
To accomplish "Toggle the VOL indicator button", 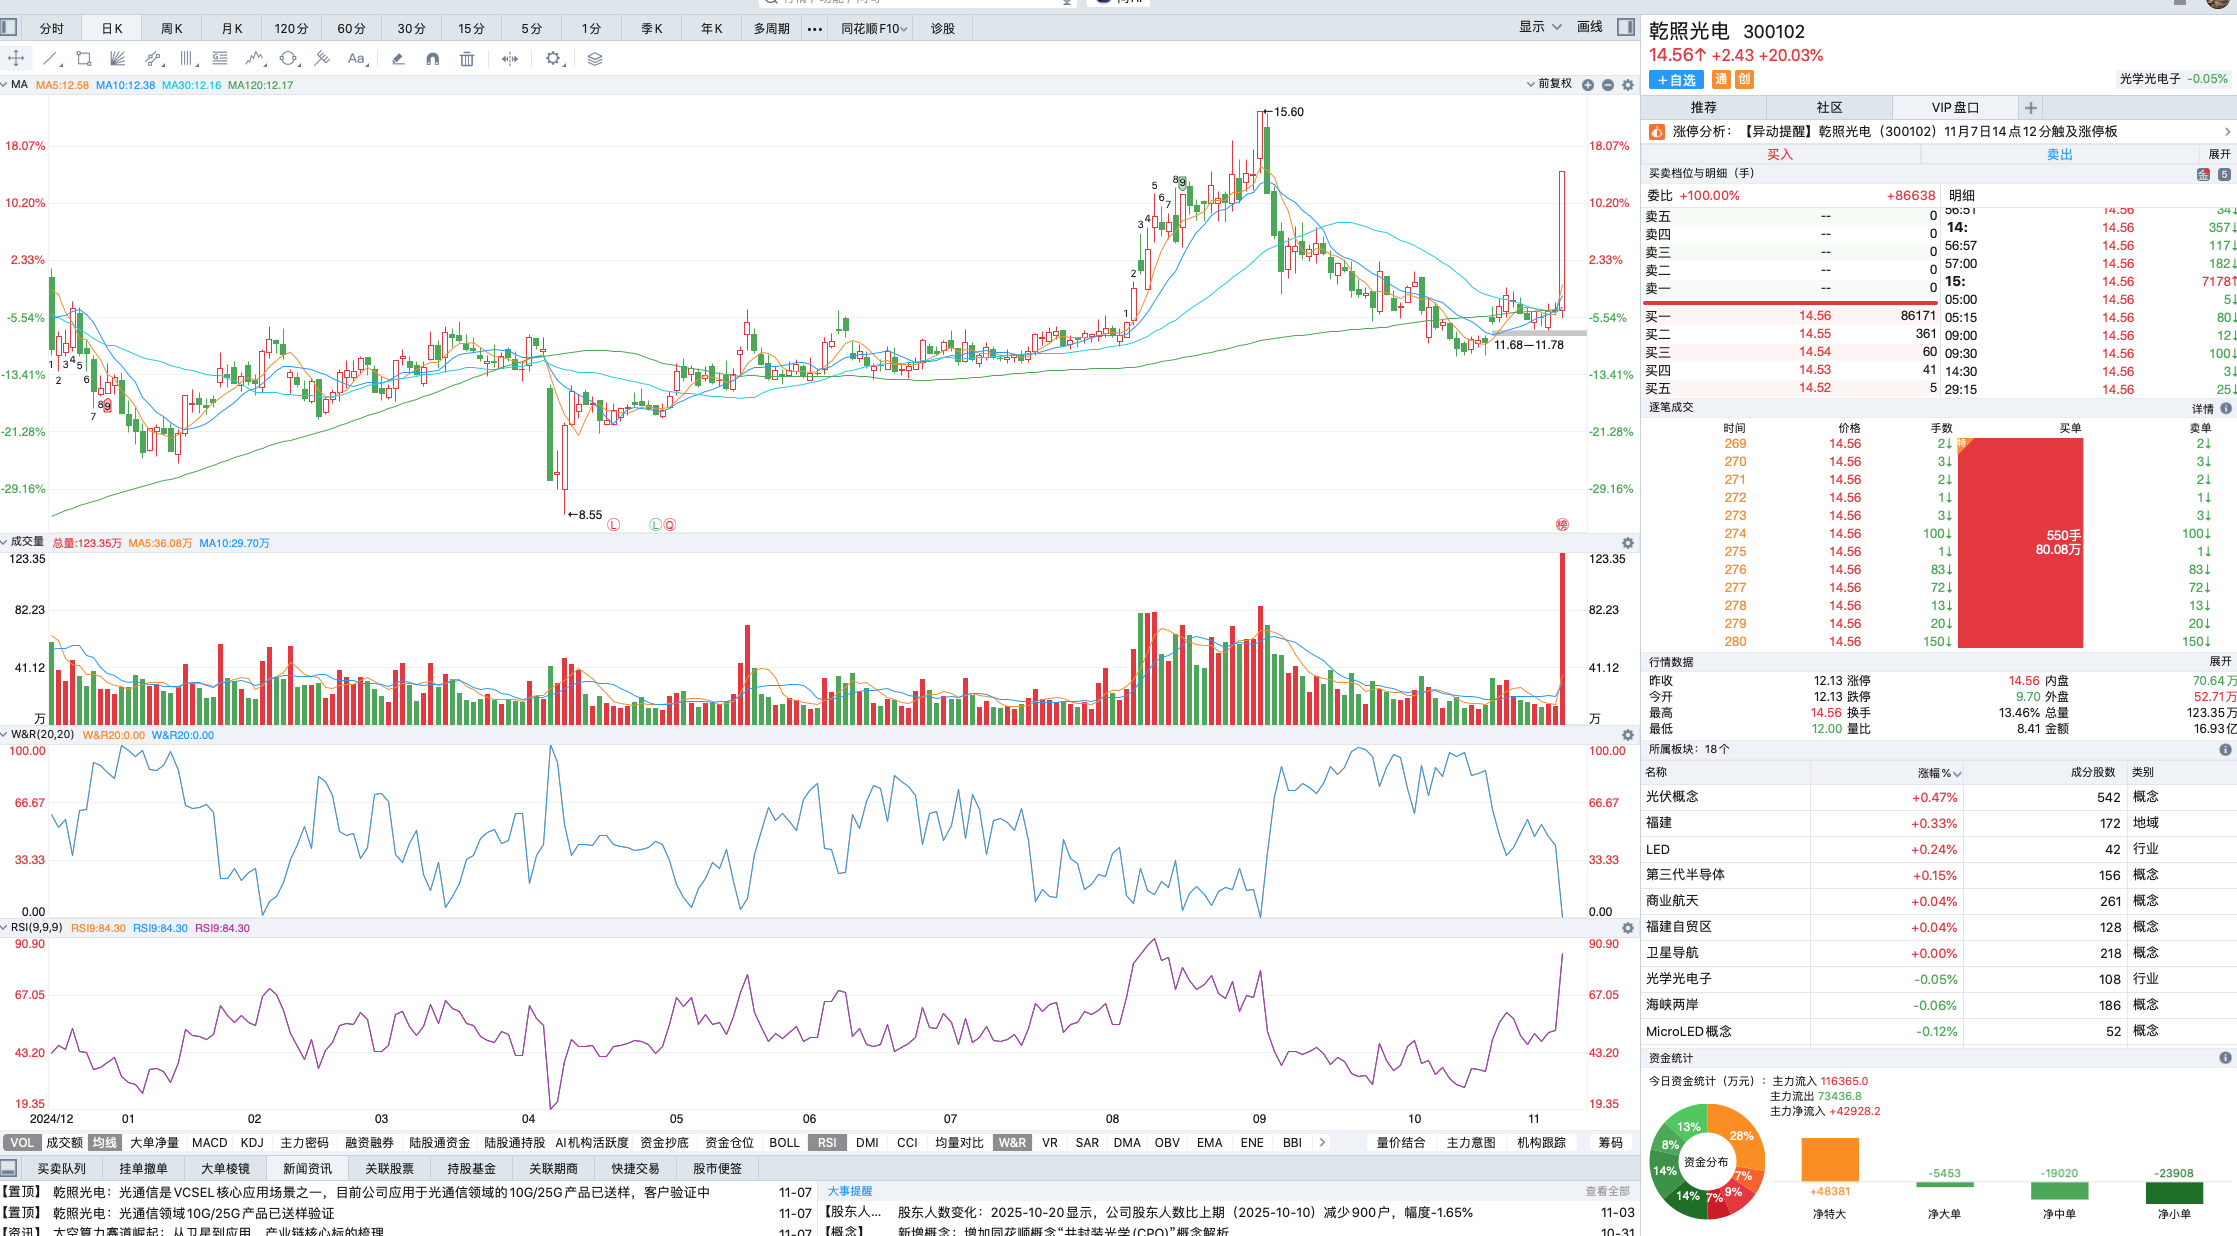I will (x=22, y=1142).
